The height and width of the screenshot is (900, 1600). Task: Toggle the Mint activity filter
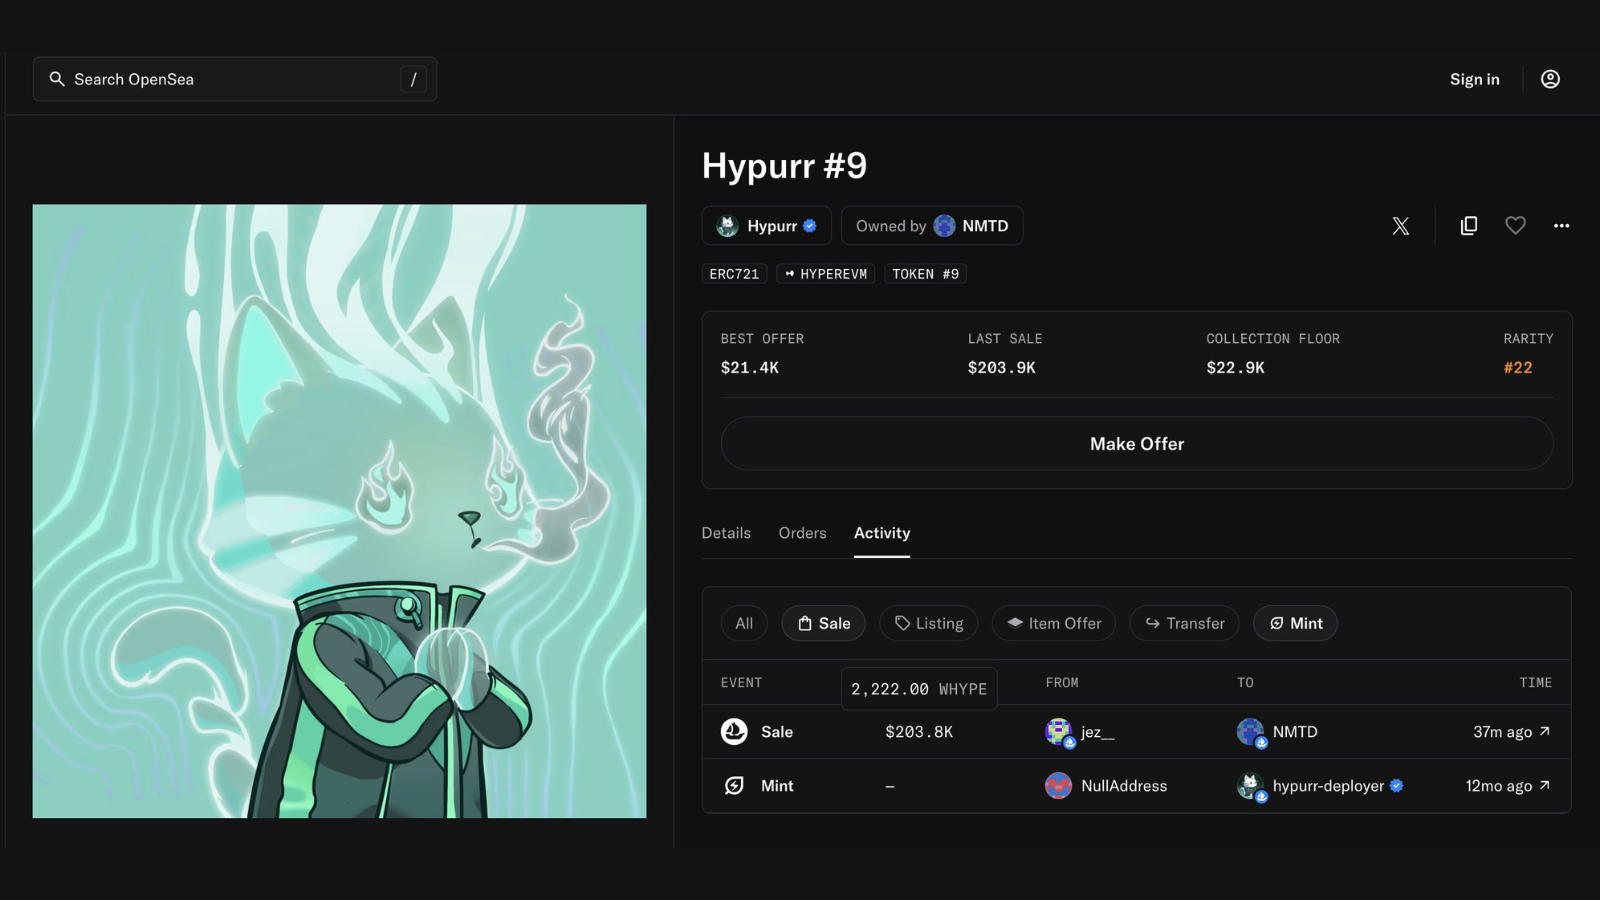coord(1295,623)
